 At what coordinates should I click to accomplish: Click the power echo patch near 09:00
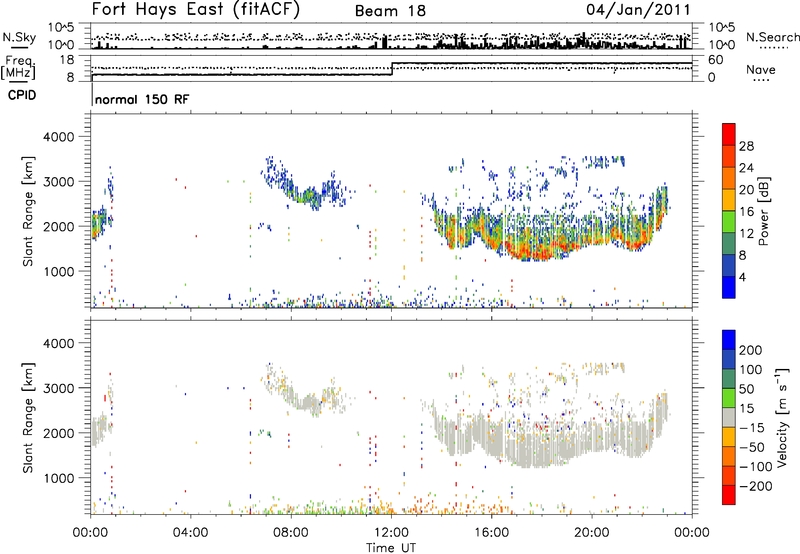coord(309,196)
